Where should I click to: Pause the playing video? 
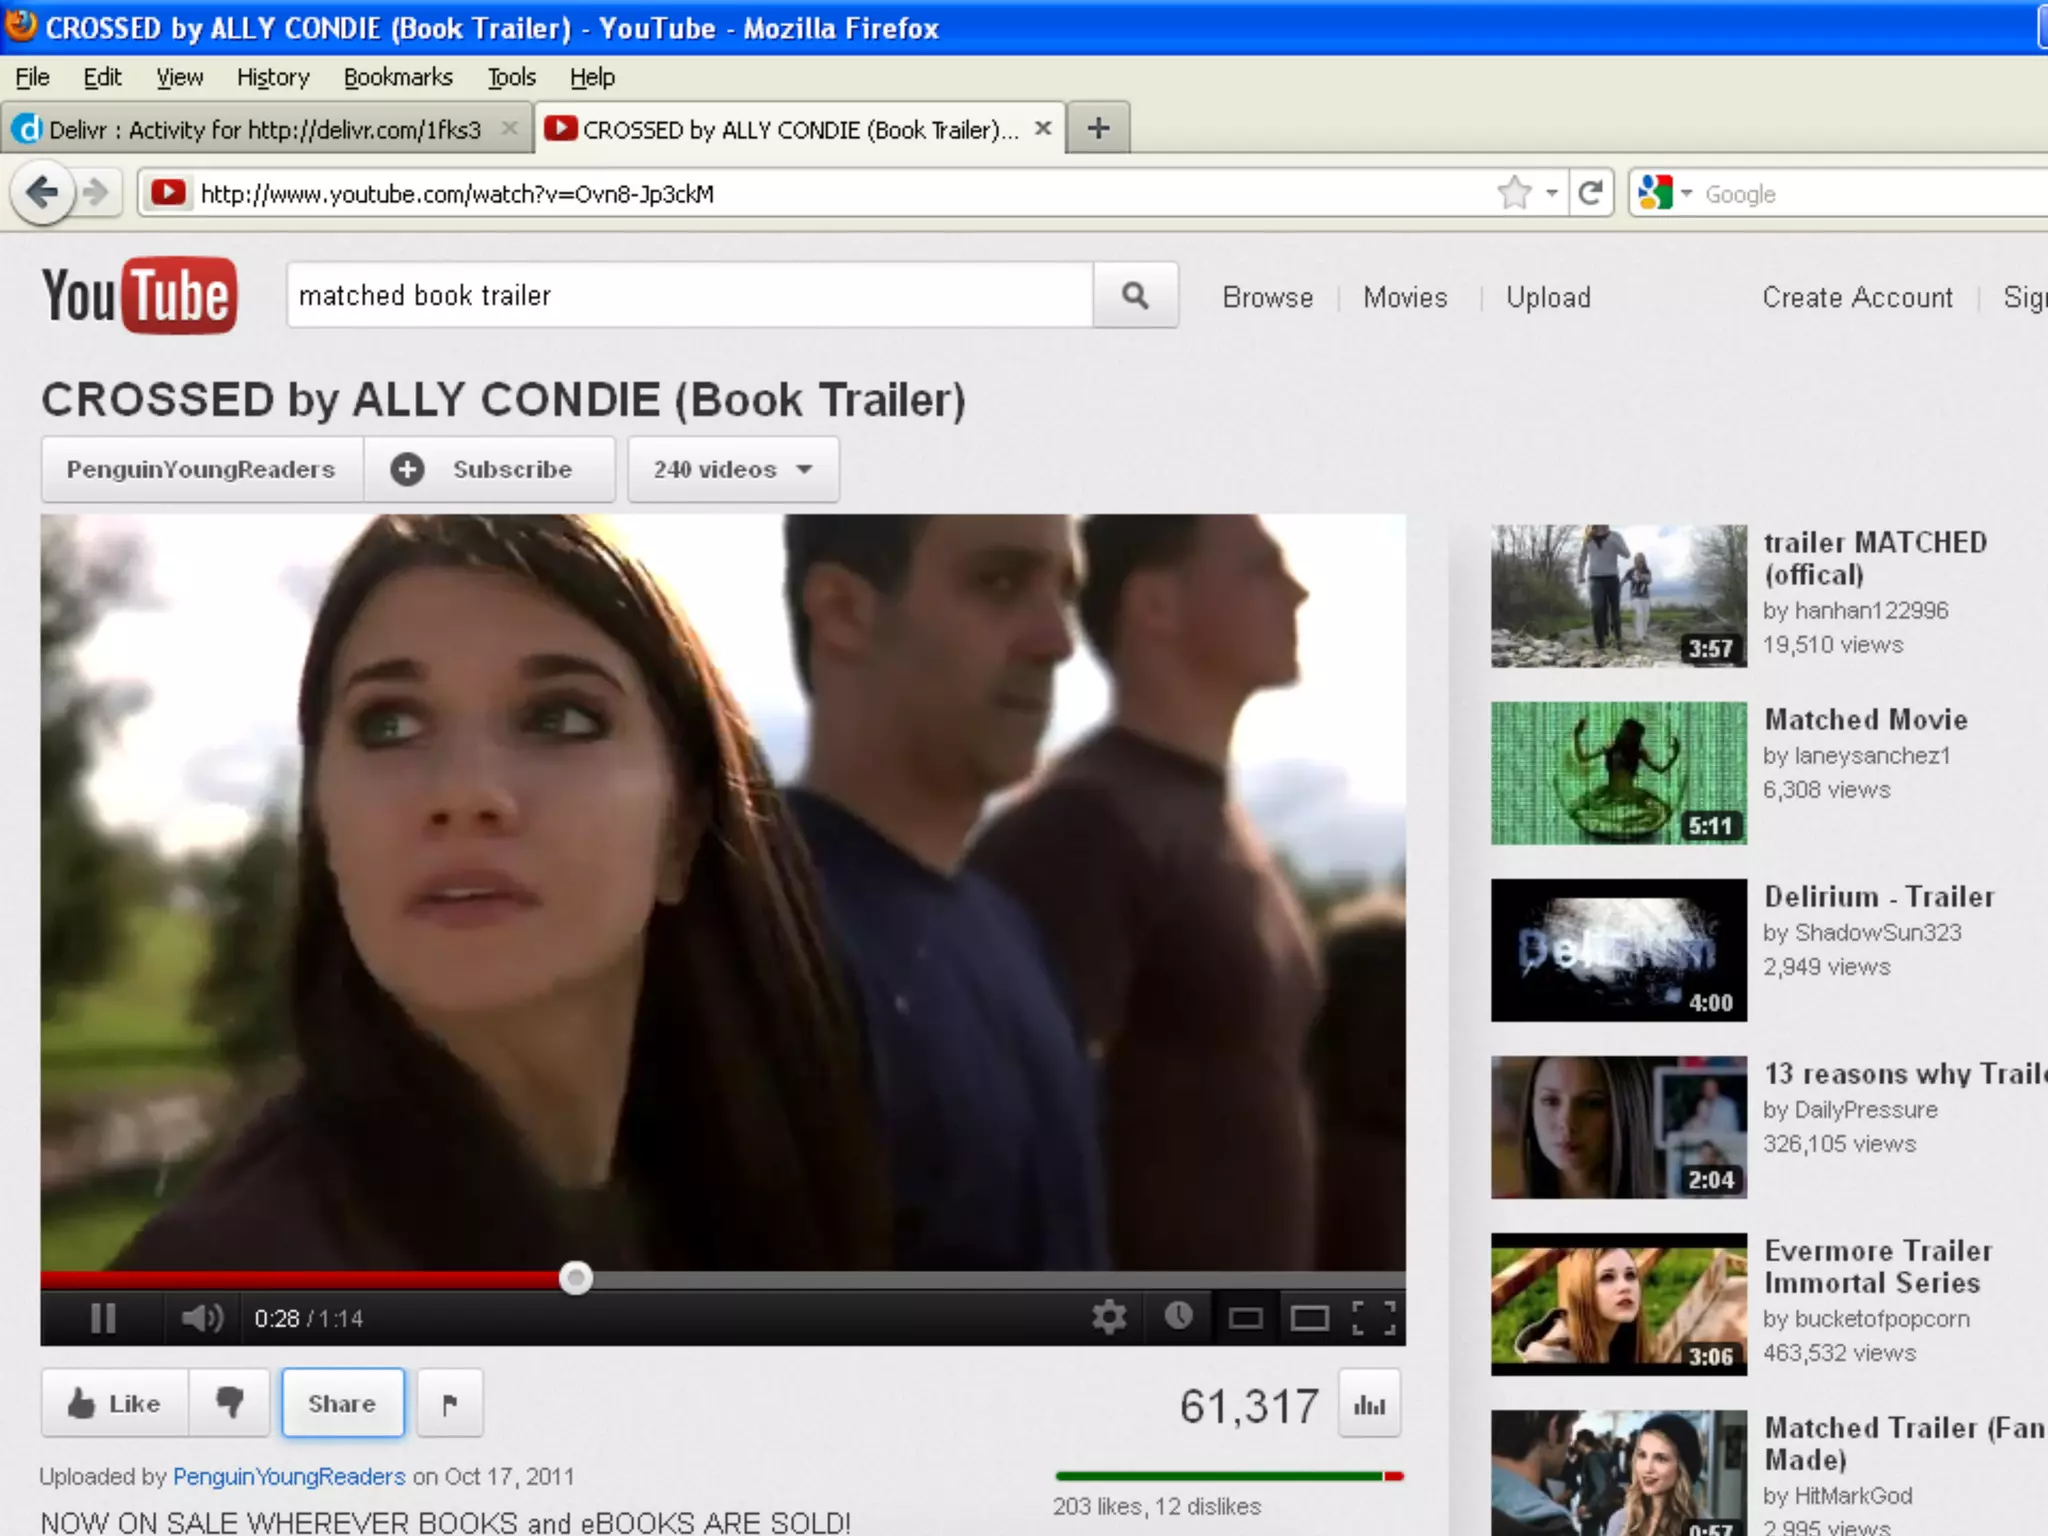tap(103, 1318)
